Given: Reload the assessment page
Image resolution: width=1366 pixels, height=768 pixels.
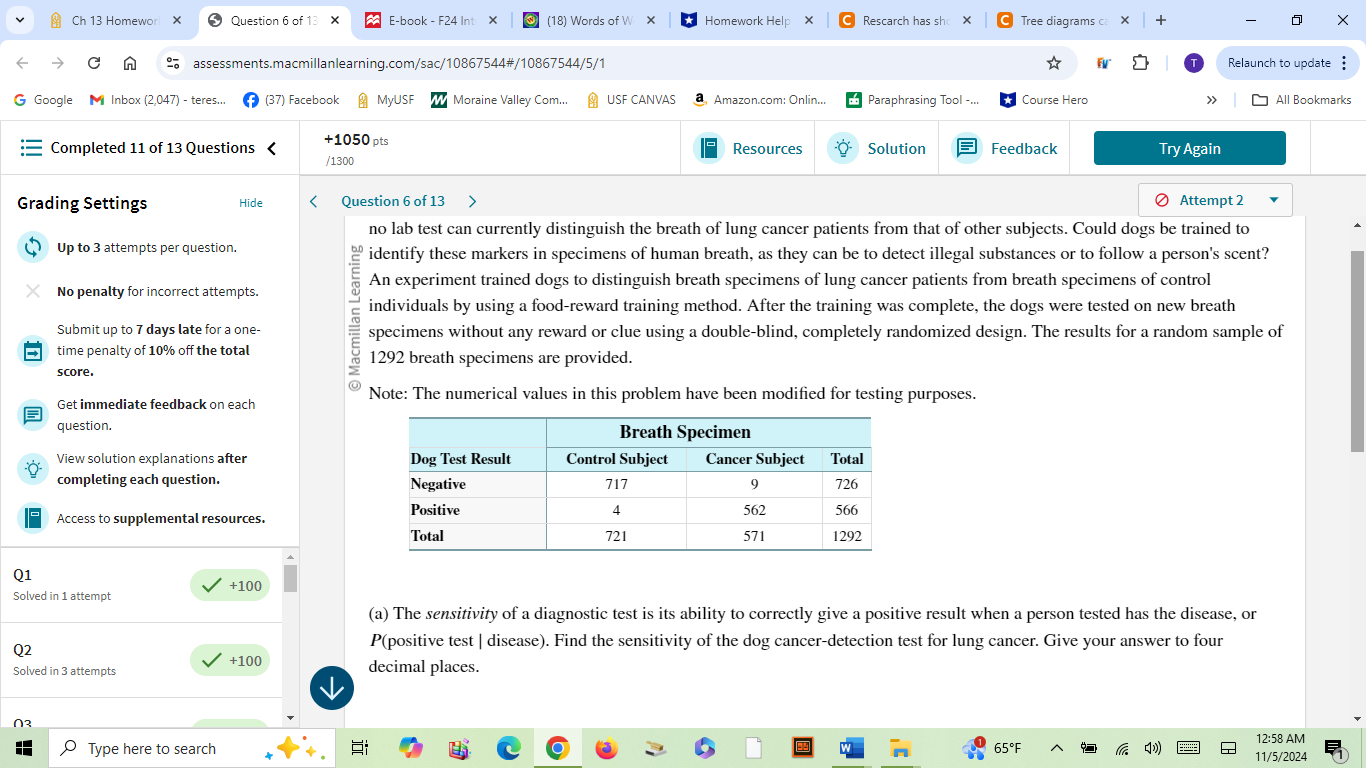Looking at the screenshot, I should [92, 62].
